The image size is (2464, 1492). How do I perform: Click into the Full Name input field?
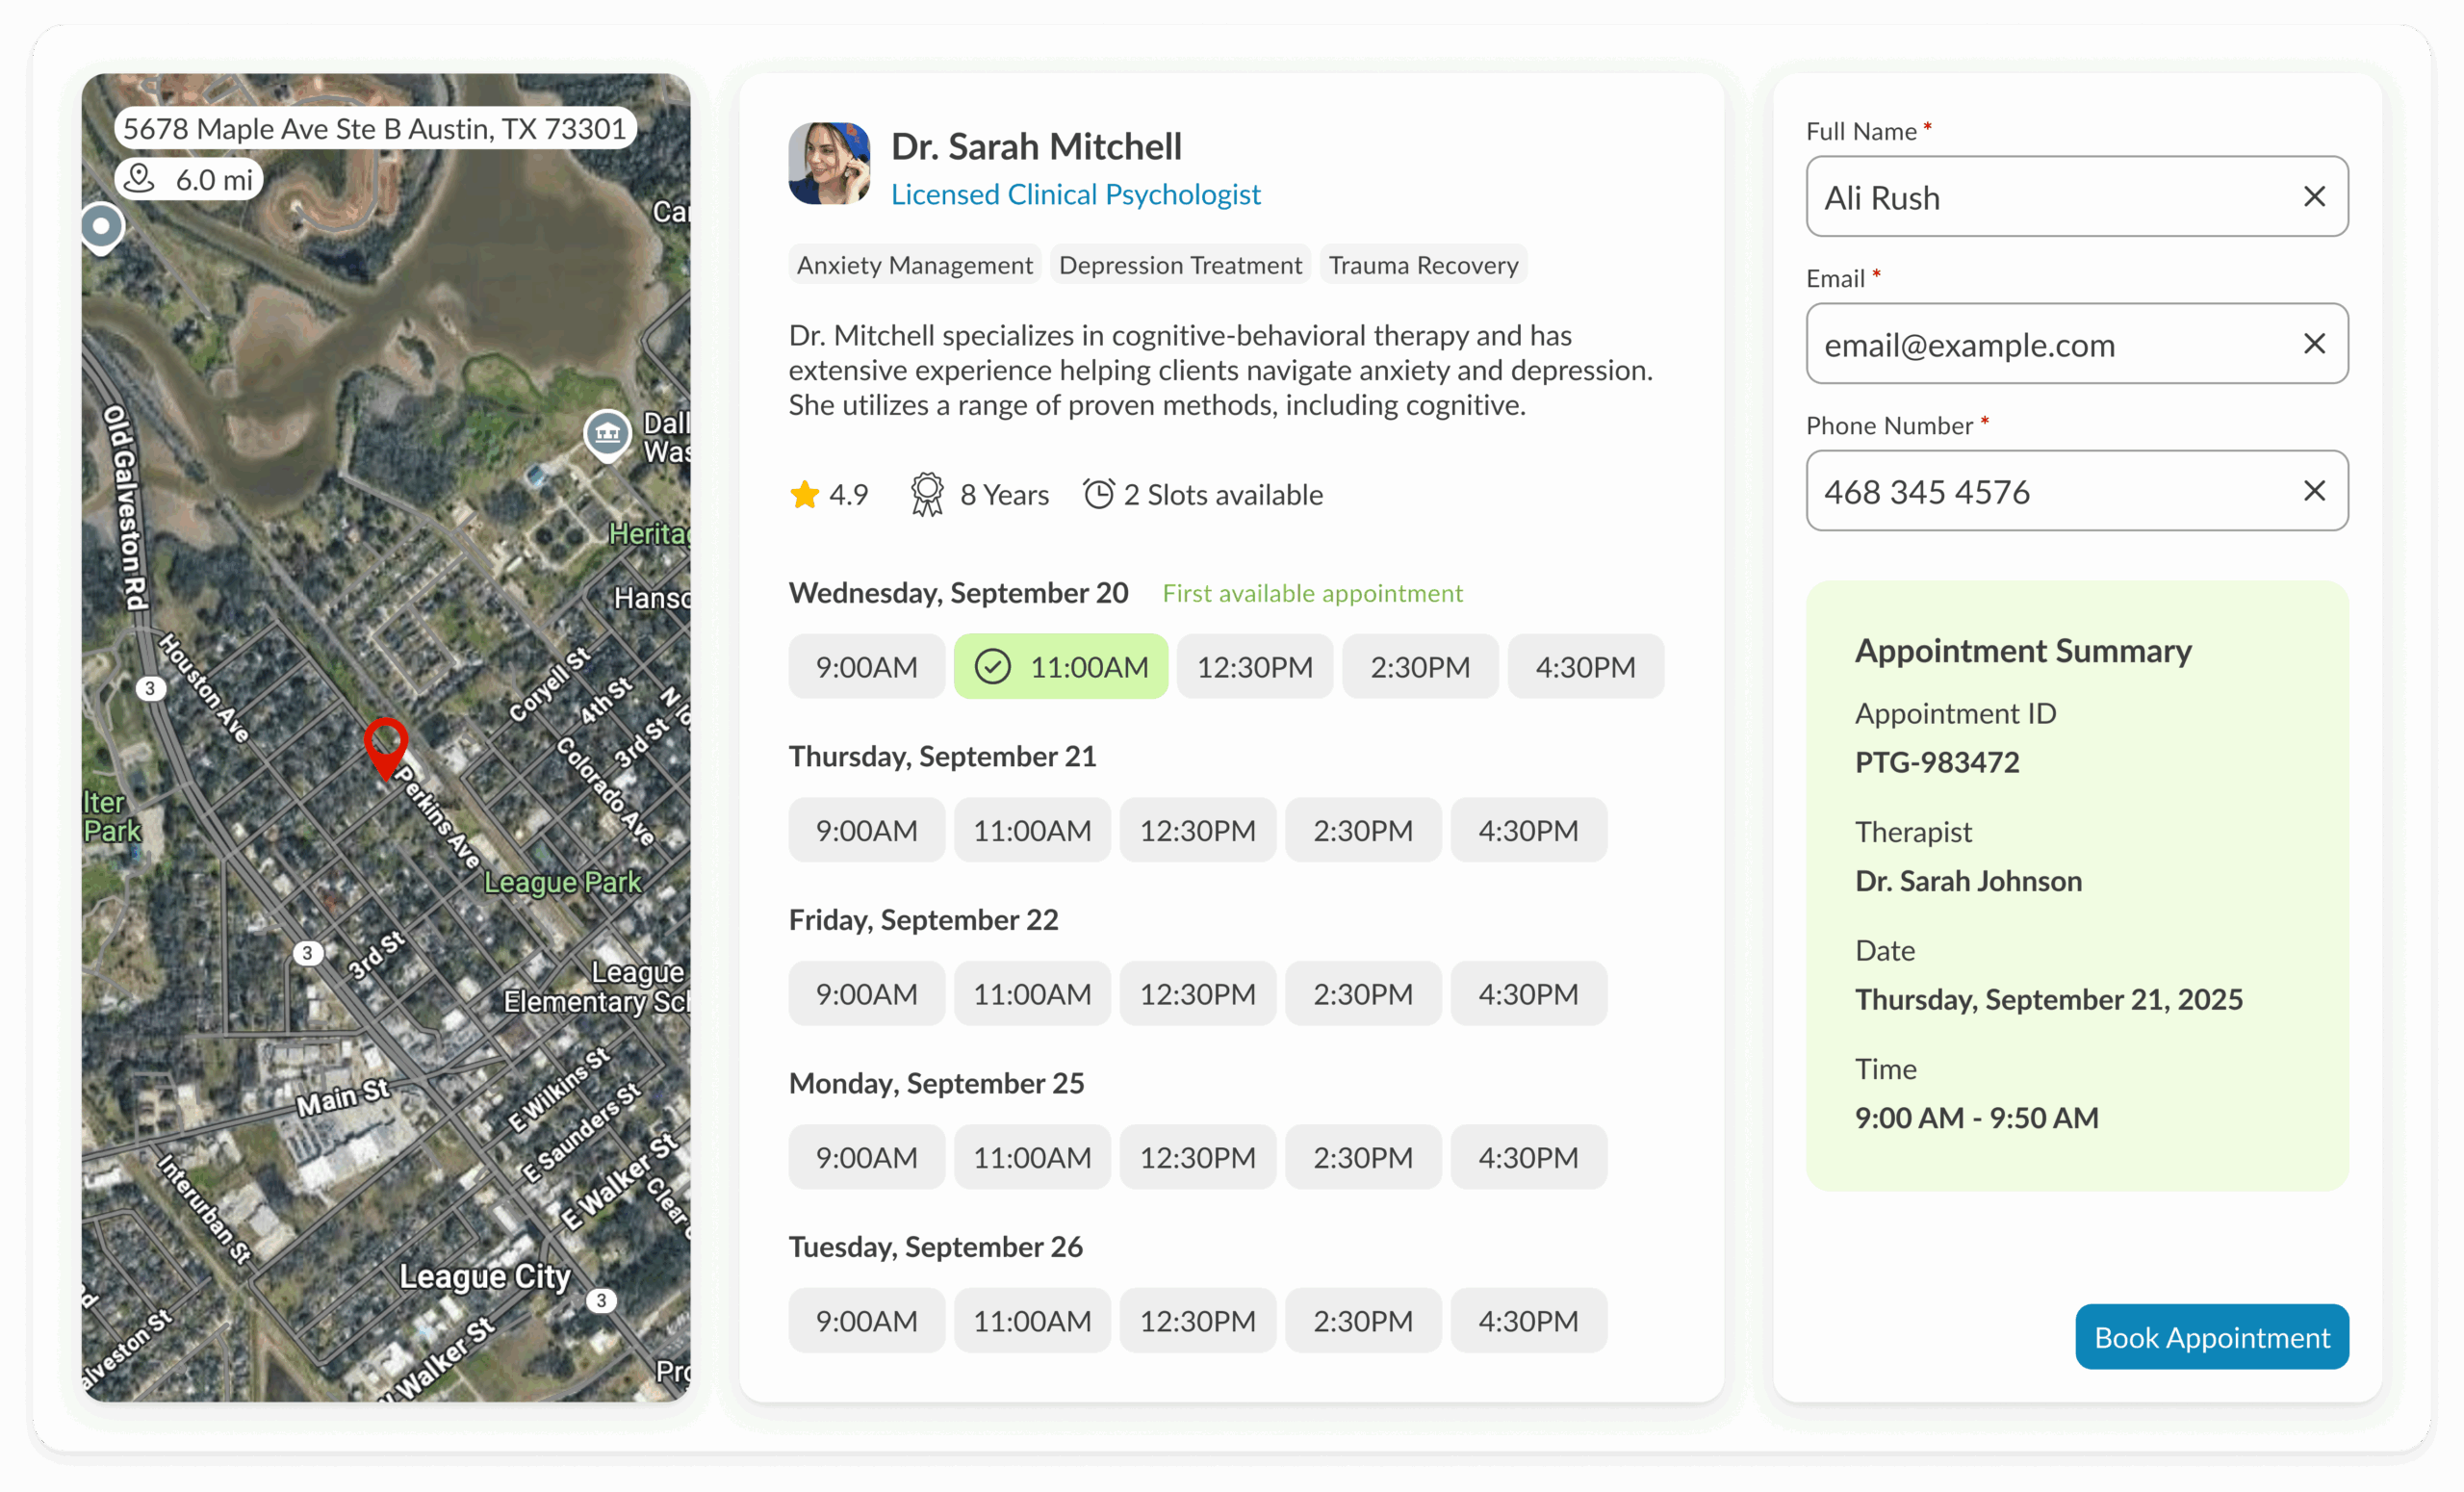(x=2077, y=196)
